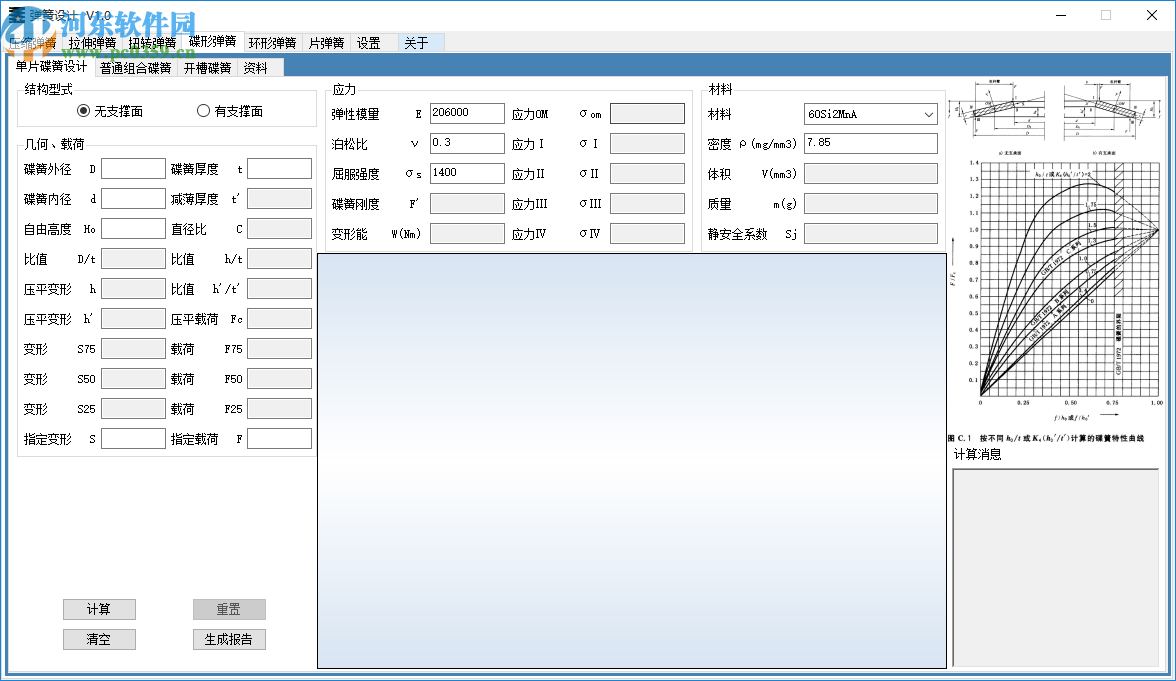Click the 应力IV σIV output field

click(647, 233)
